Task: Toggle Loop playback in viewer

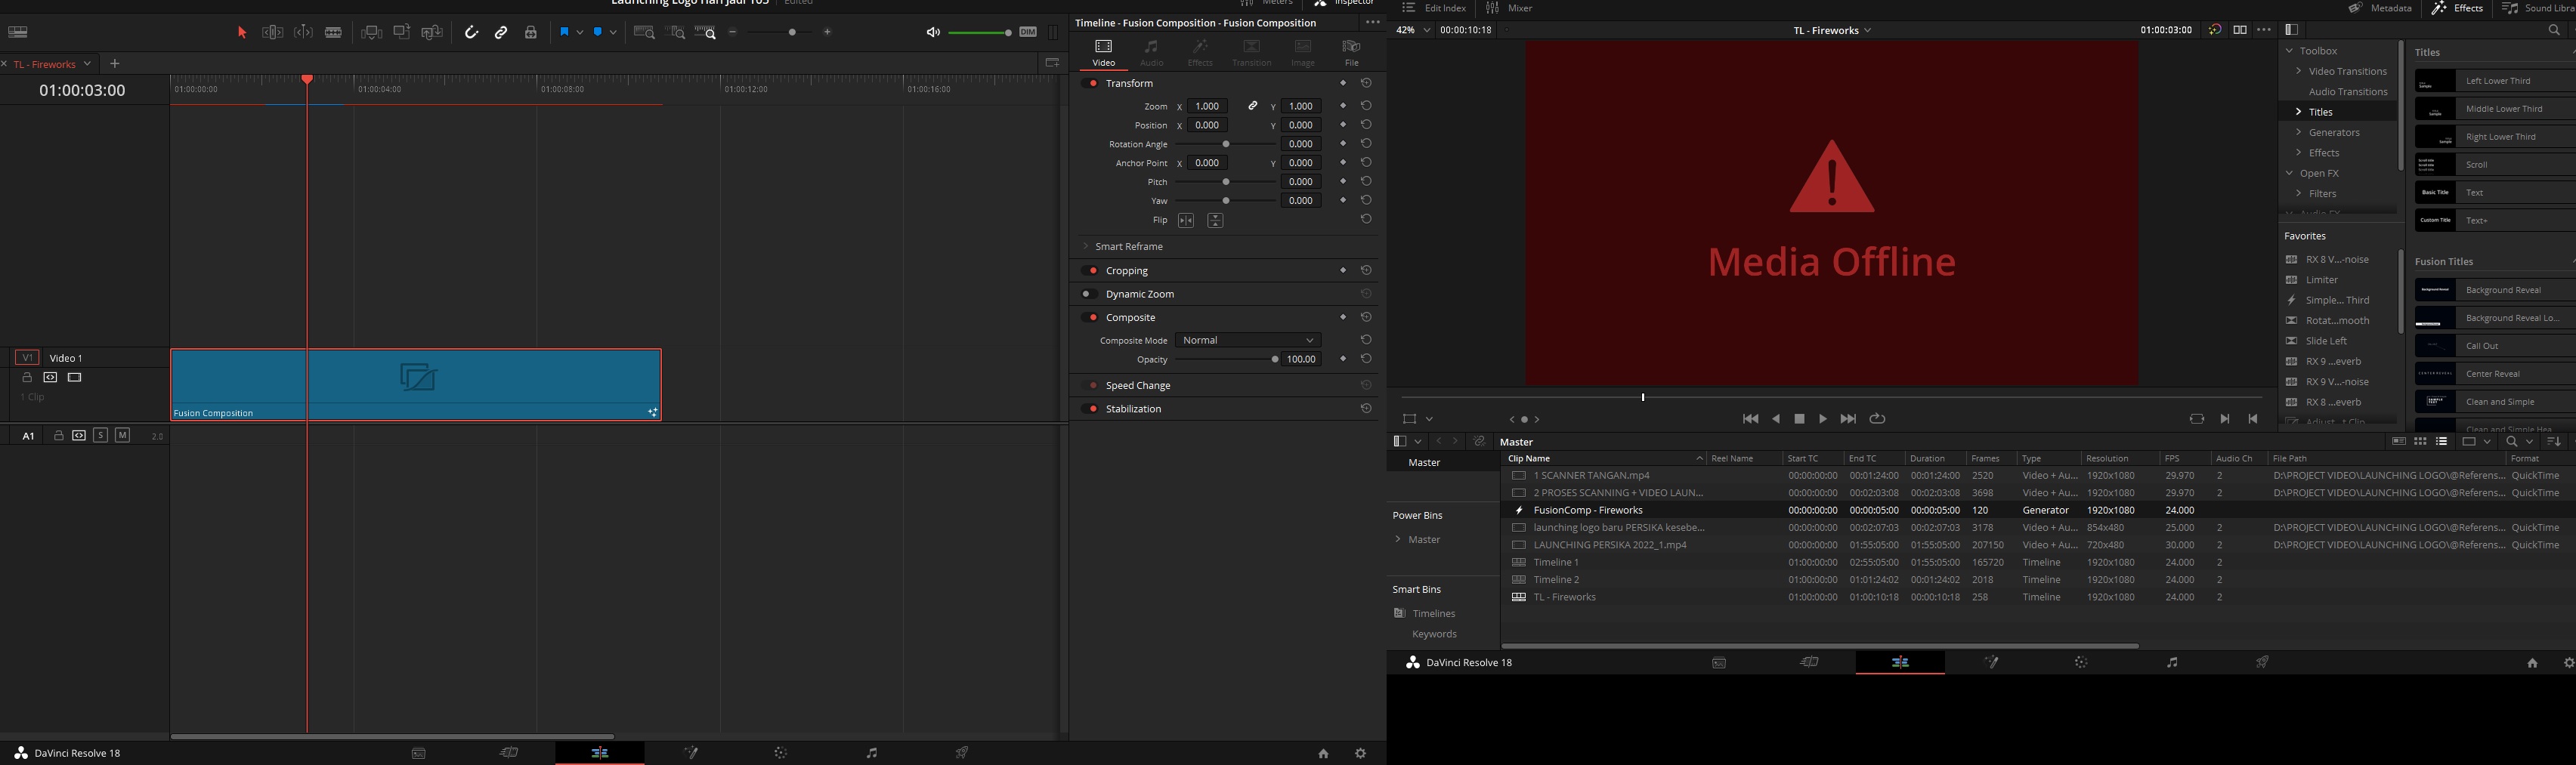Action: click(x=1877, y=420)
